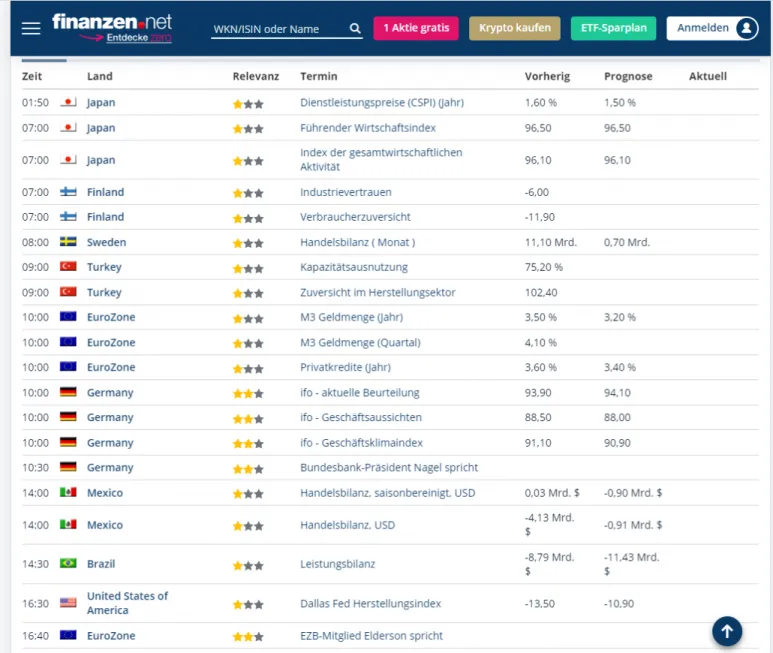Click the 75,20 % previous value

click(543, 267)
